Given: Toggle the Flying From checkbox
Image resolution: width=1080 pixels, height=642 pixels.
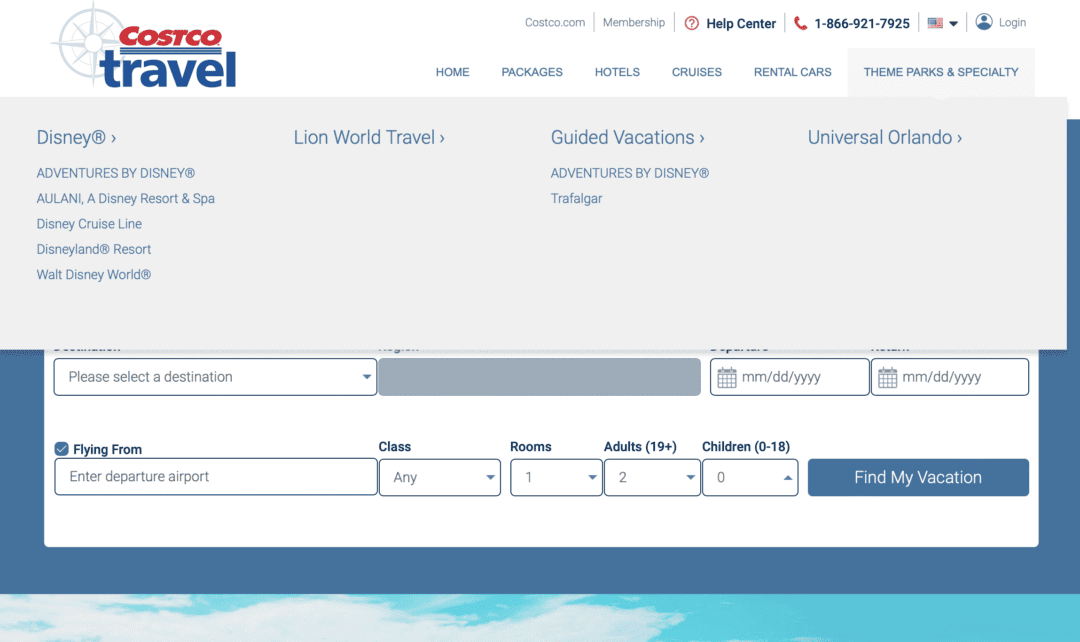Looking at the screenshot, I should (x=62, y=449).
